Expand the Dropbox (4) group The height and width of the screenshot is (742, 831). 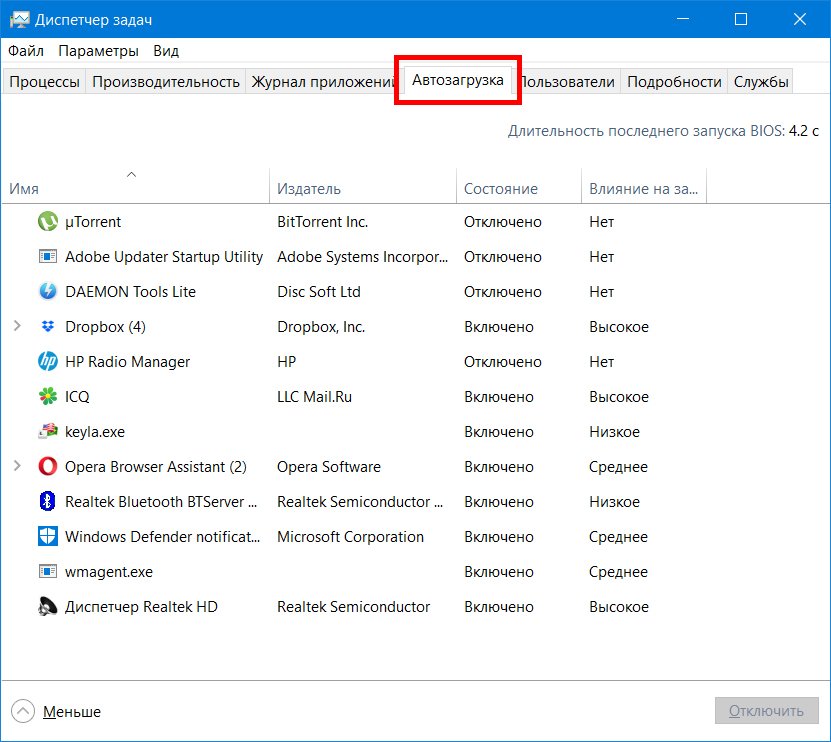pos(17,327)
